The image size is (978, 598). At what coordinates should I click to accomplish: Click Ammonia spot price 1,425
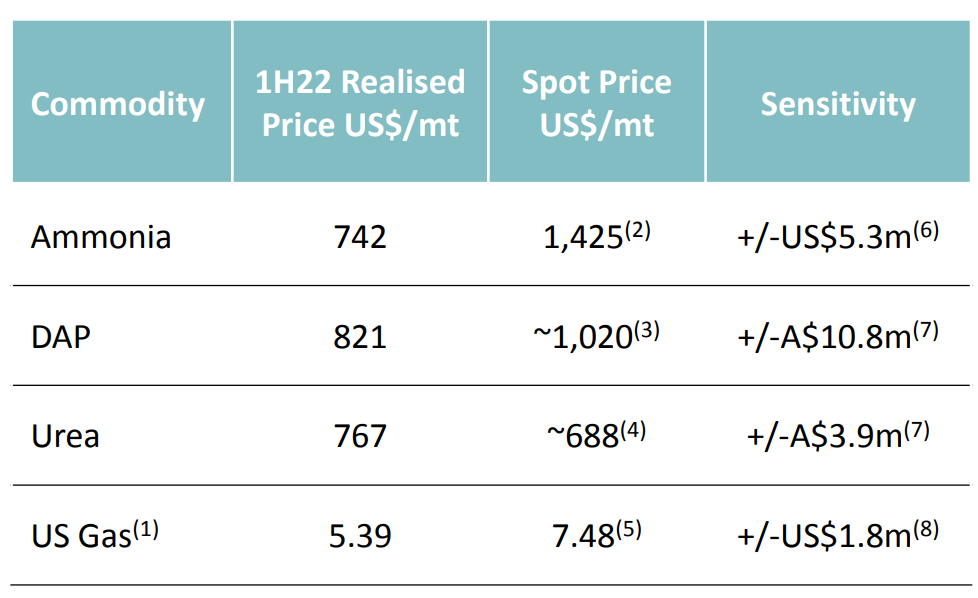click(596, 236)
